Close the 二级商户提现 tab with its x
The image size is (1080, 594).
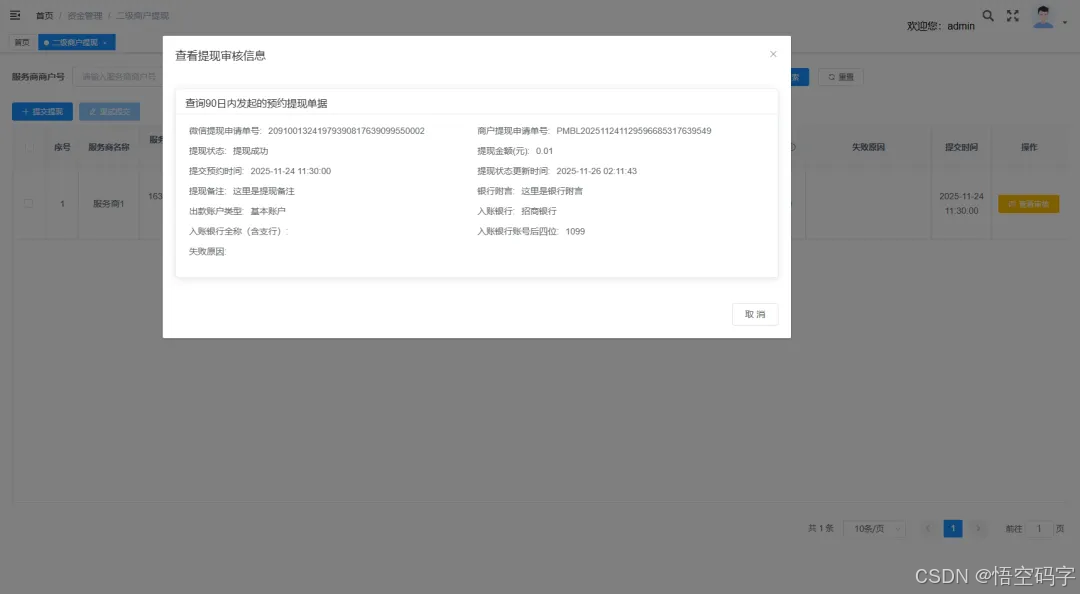[x=105, y=43]
